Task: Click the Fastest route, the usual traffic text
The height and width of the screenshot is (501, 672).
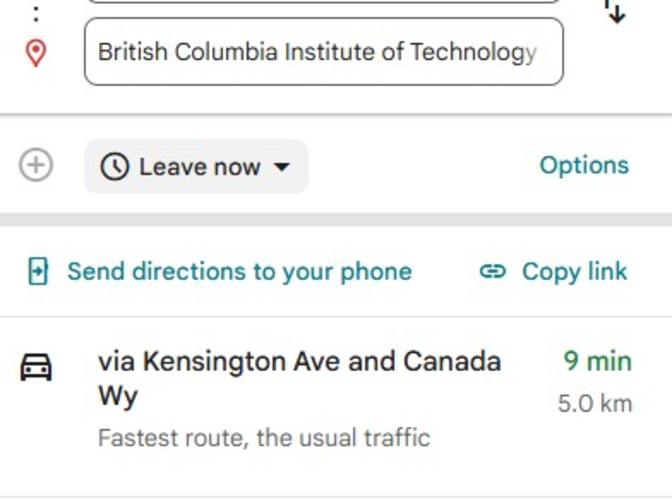Action: click(264, 437)
